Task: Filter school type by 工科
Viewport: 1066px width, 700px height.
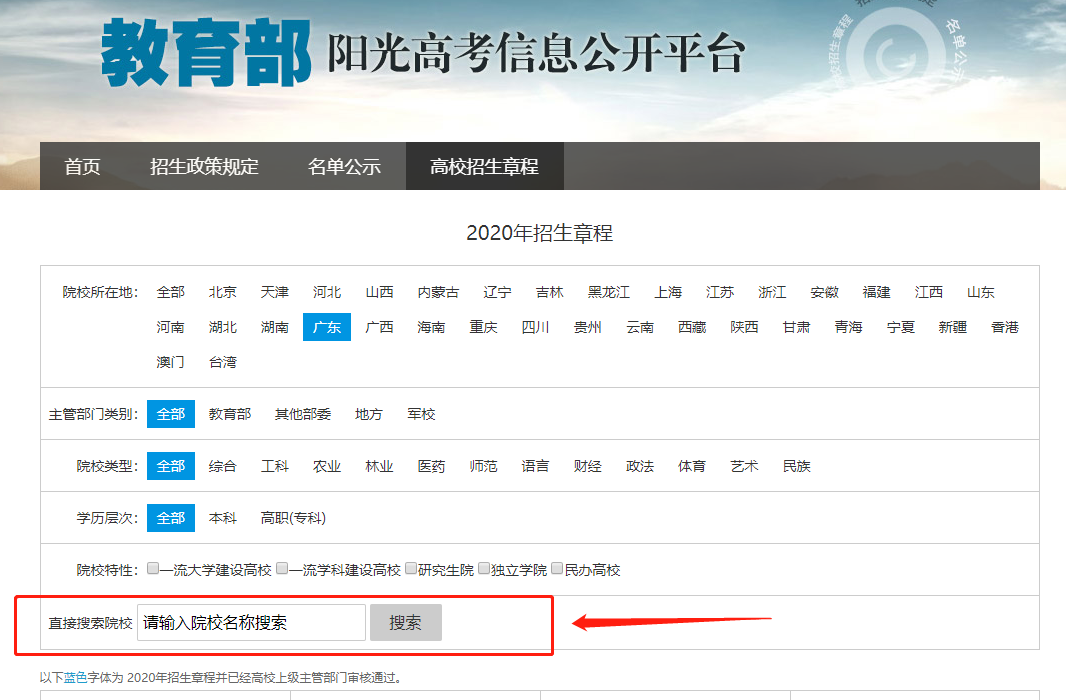Action: [x=275, y=466]
